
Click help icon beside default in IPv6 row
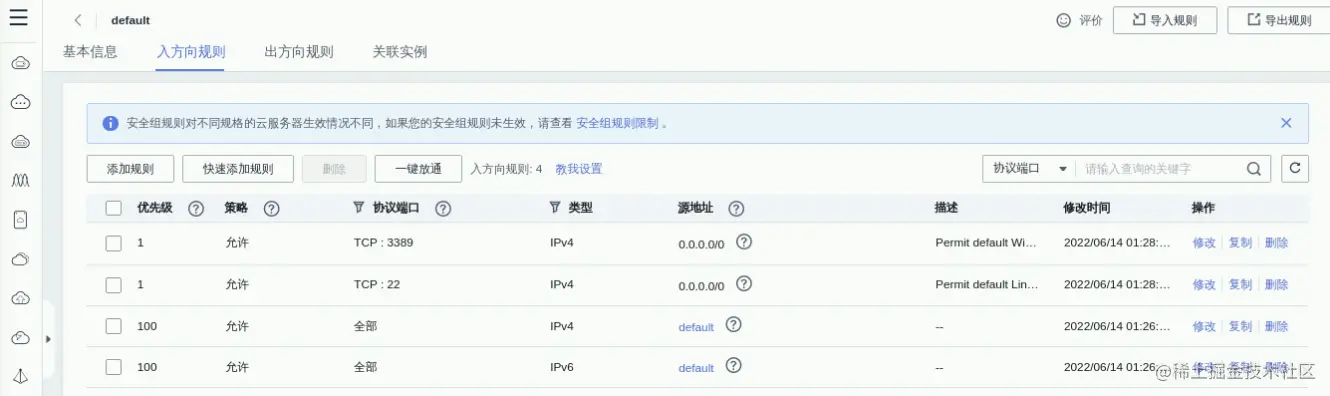point(733,366)
